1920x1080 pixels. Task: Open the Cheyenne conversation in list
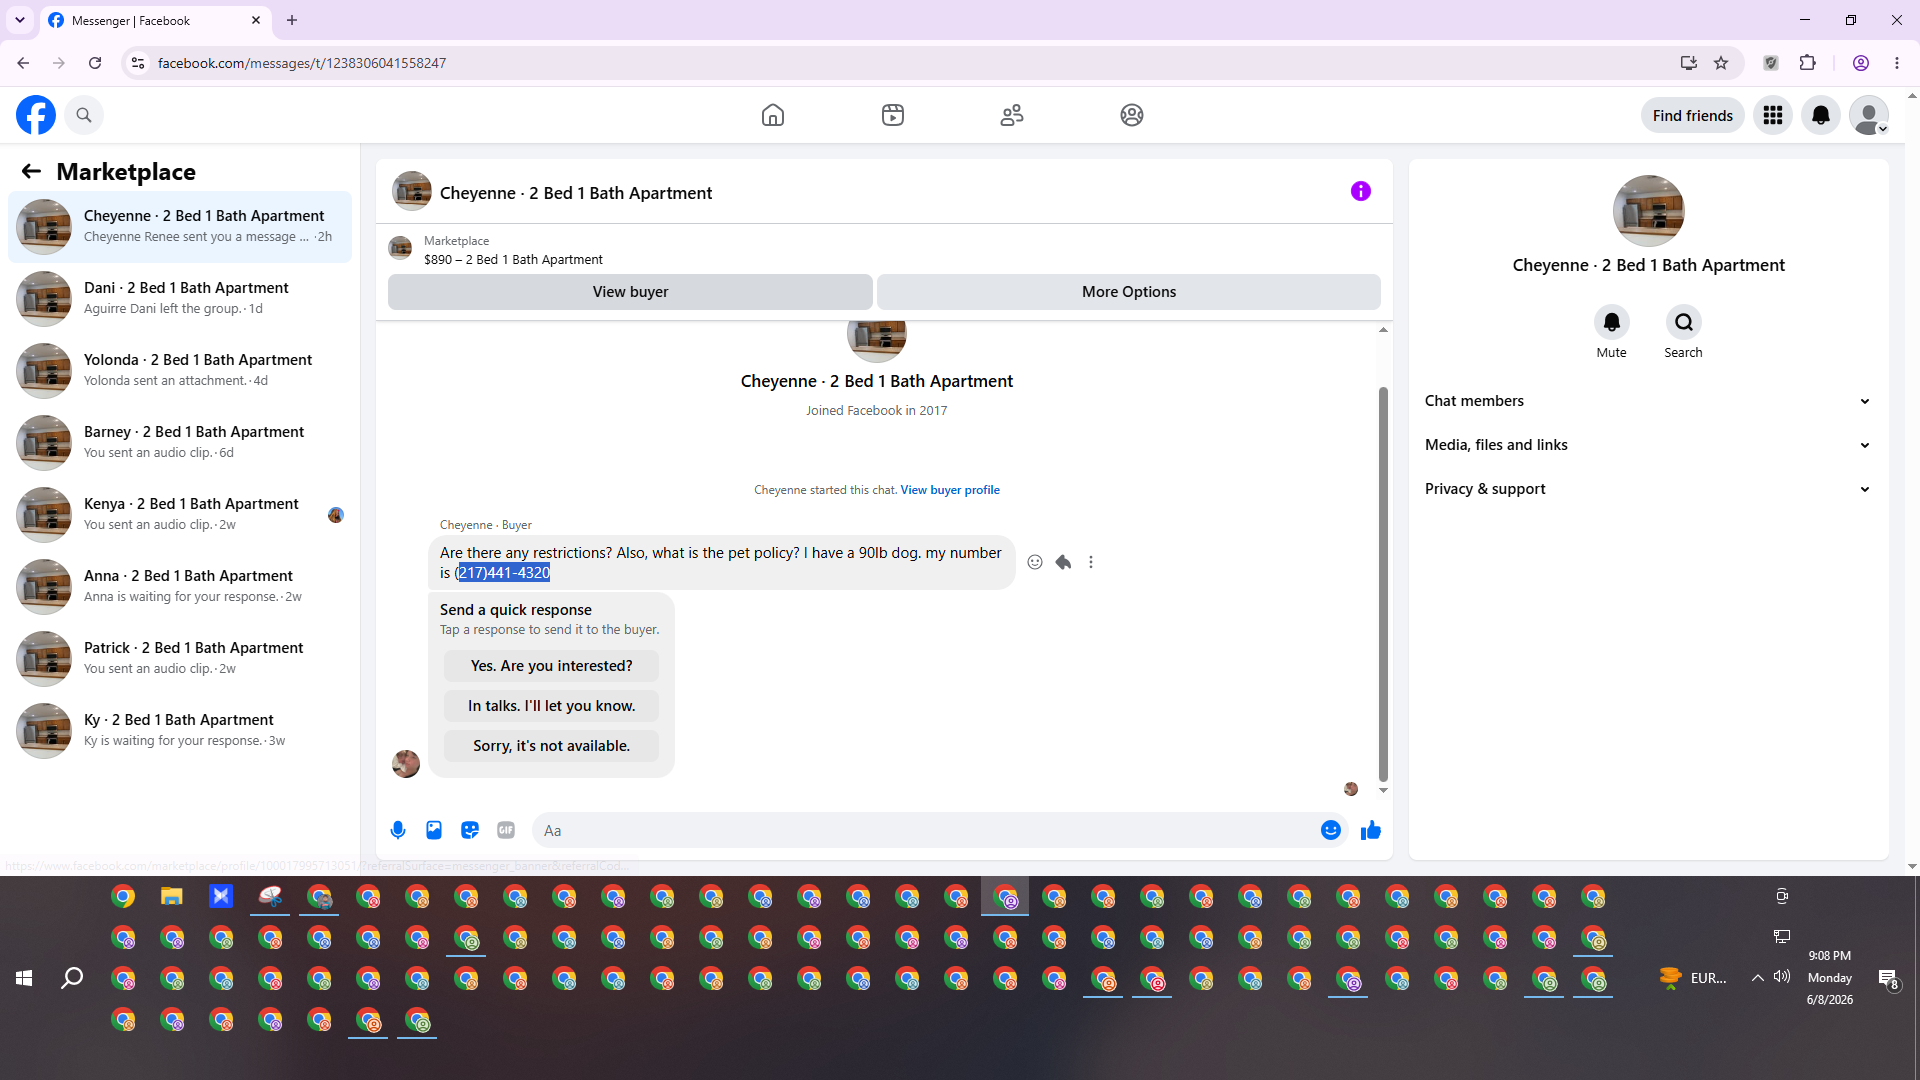coord(180,227)
